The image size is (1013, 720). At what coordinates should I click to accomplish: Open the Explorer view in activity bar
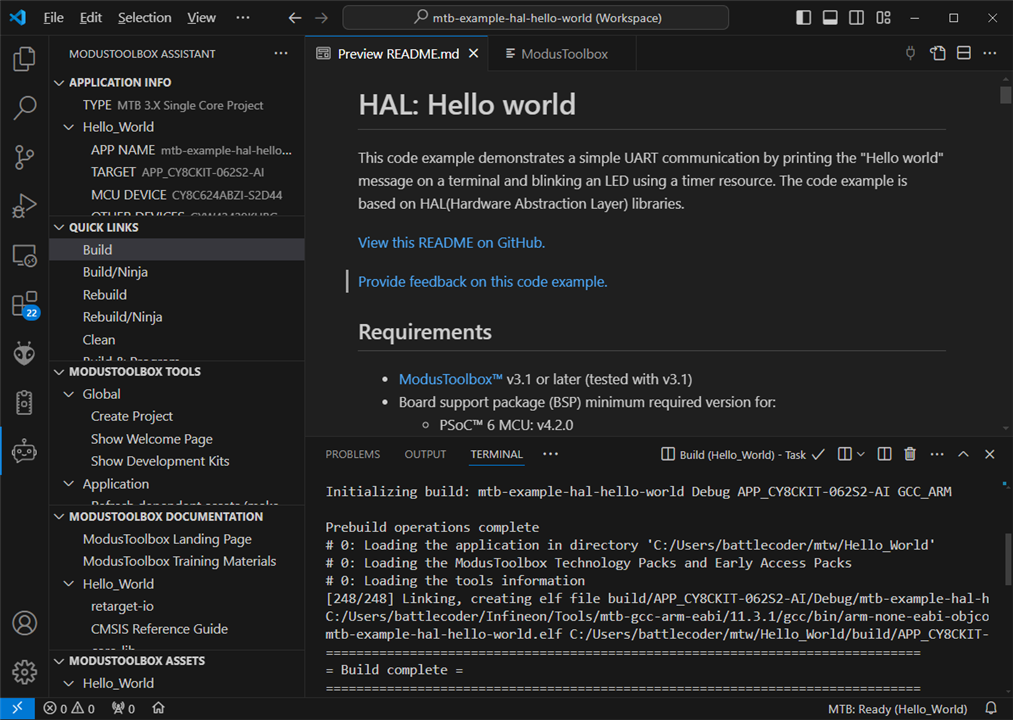(24, 60)
